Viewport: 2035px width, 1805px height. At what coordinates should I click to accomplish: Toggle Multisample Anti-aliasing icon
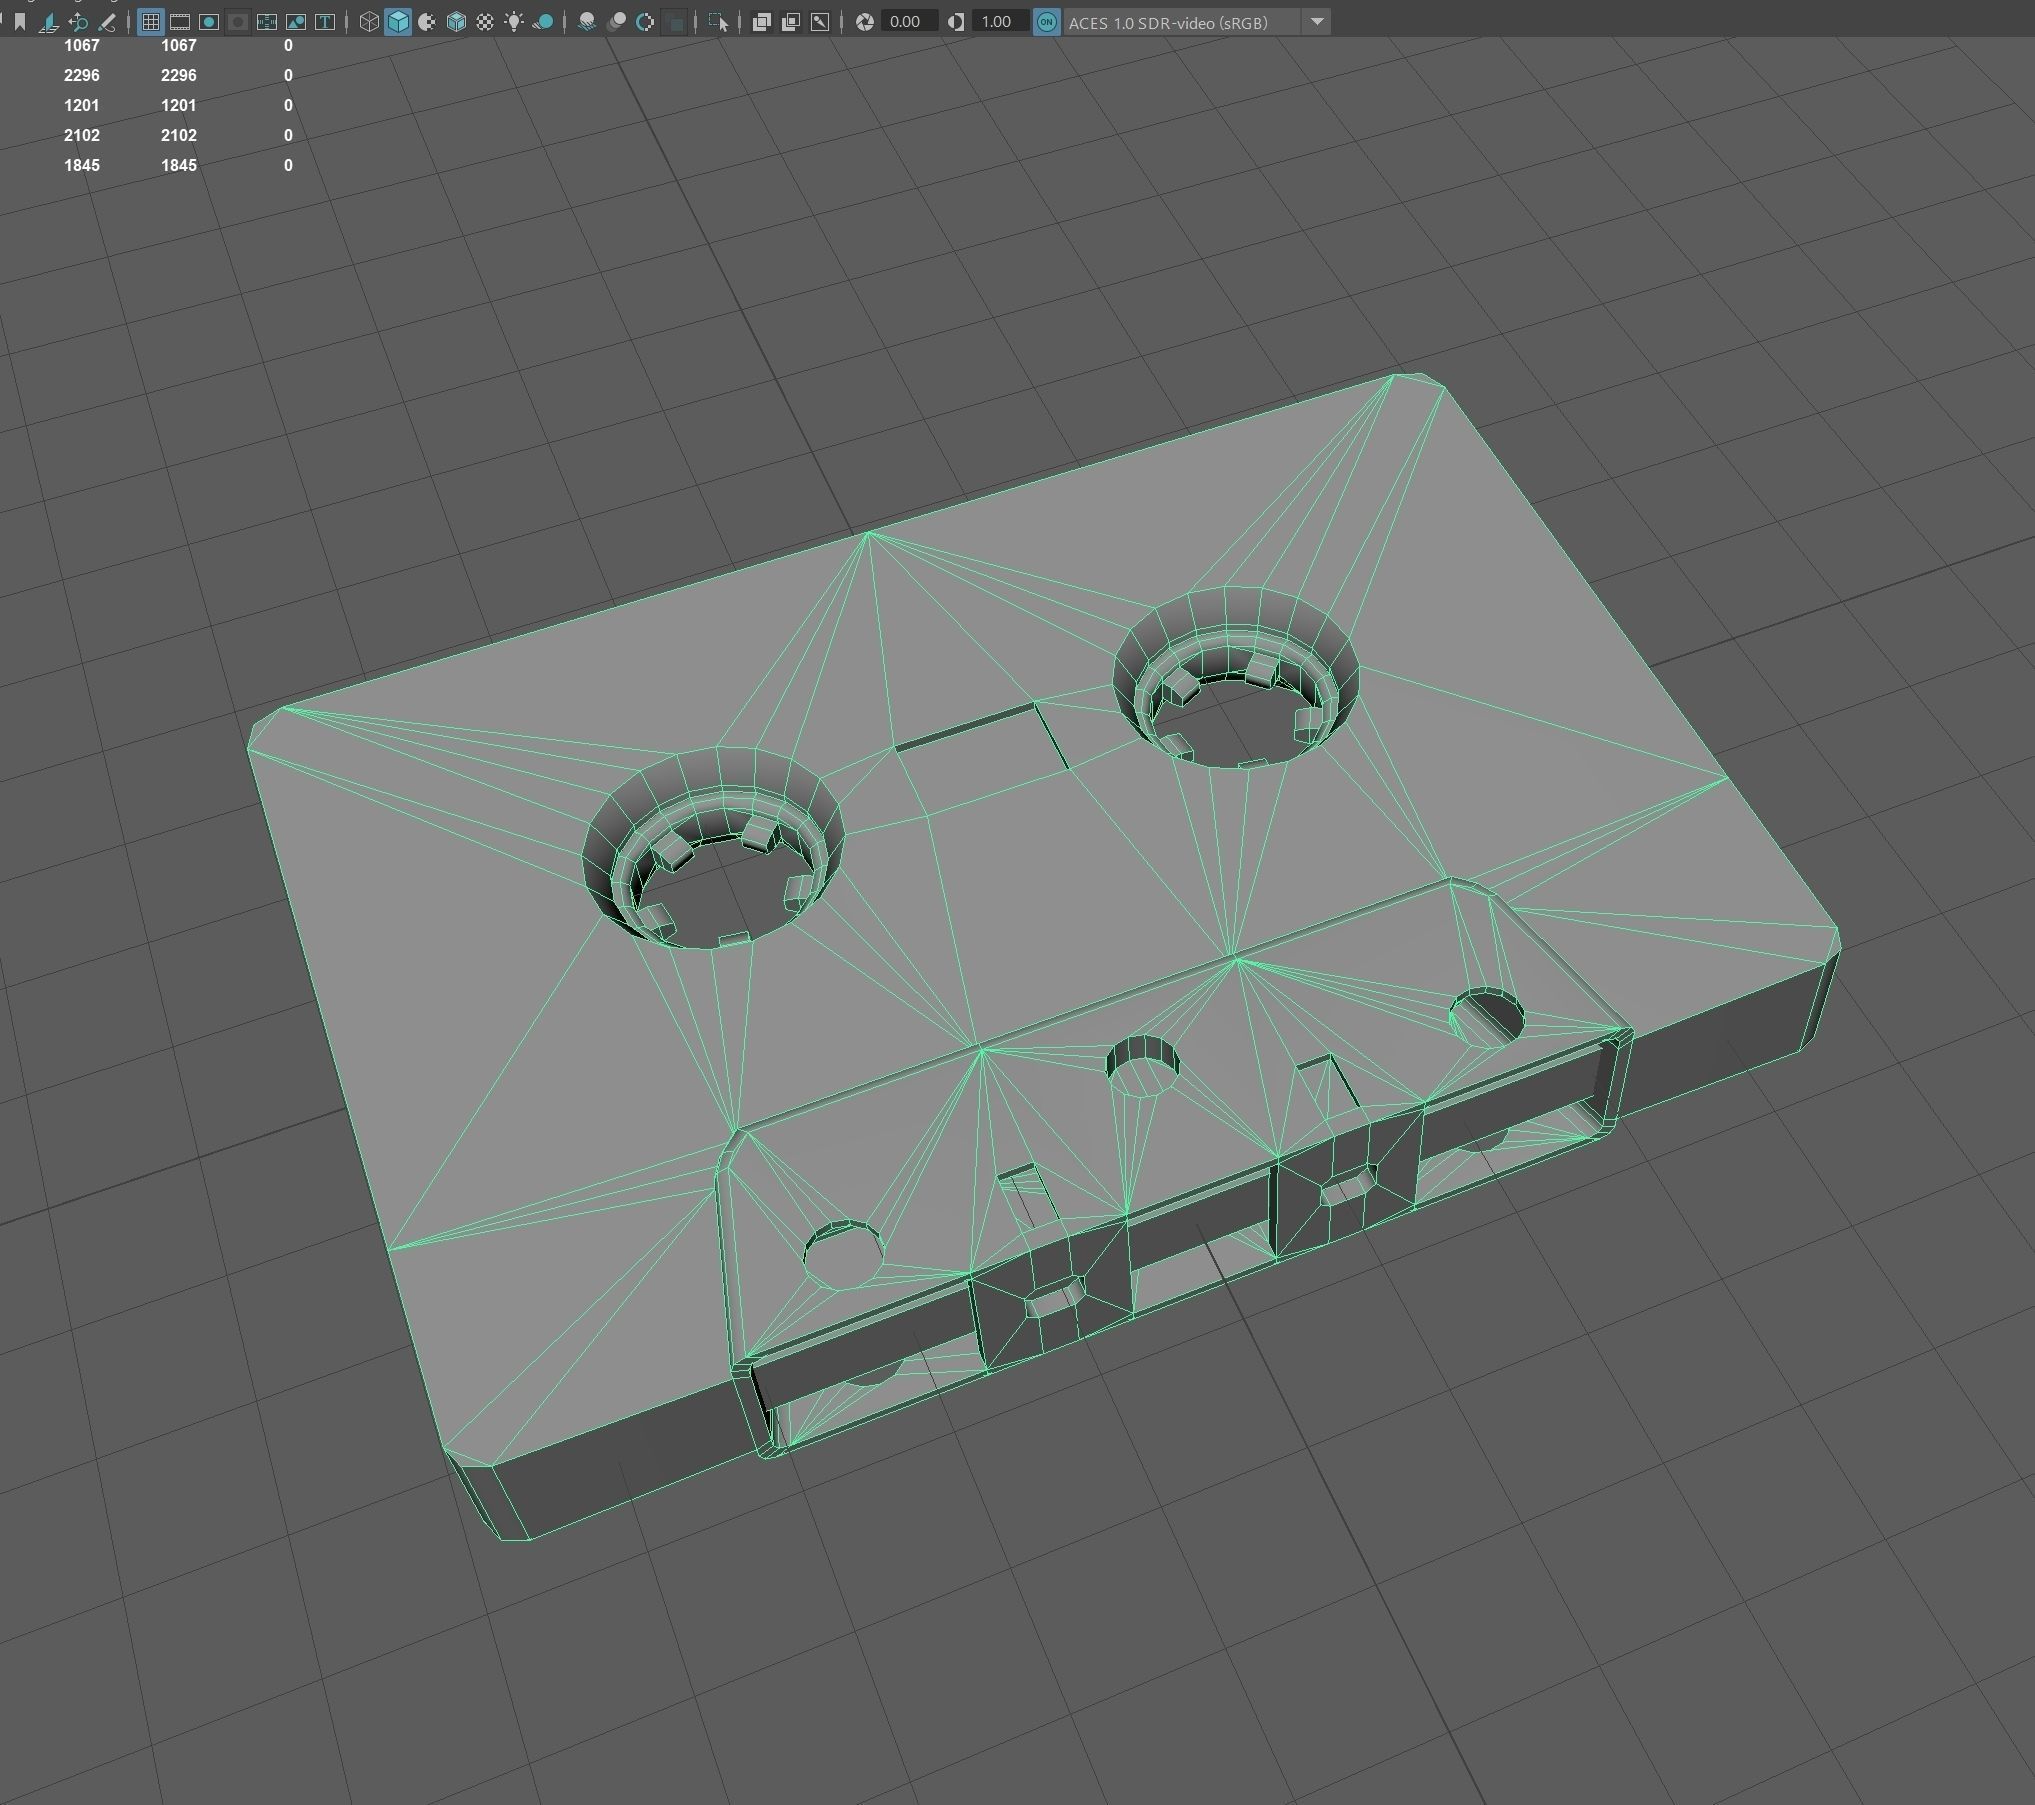[x=645, y=21]
